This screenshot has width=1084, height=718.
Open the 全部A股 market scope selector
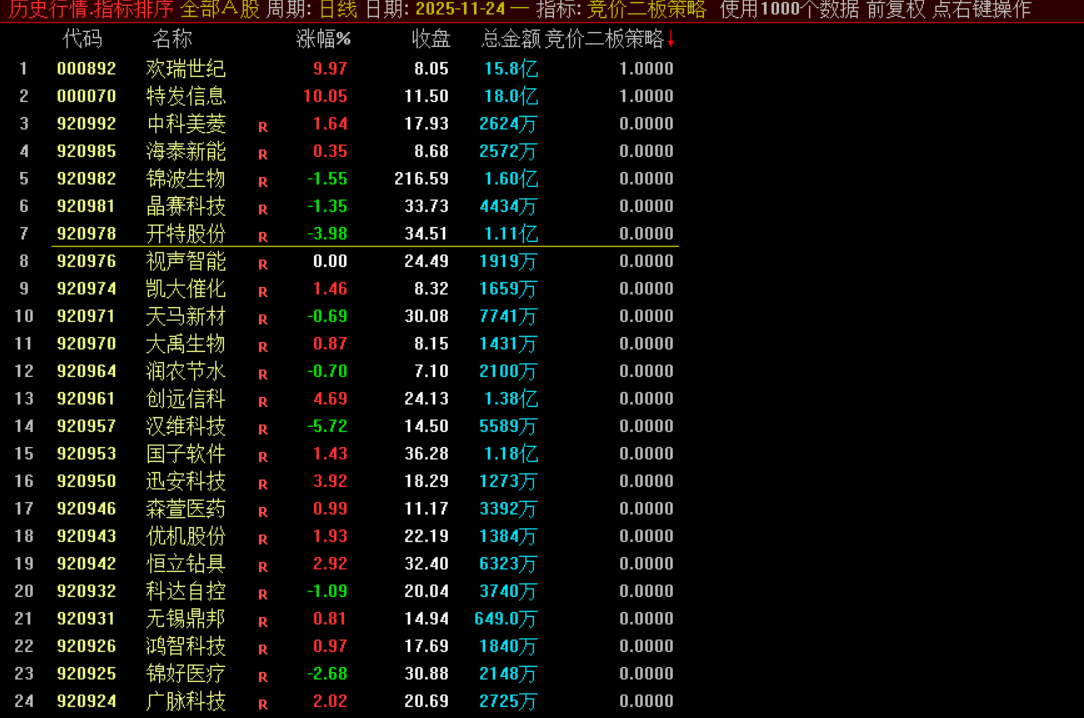coord(219,10)
